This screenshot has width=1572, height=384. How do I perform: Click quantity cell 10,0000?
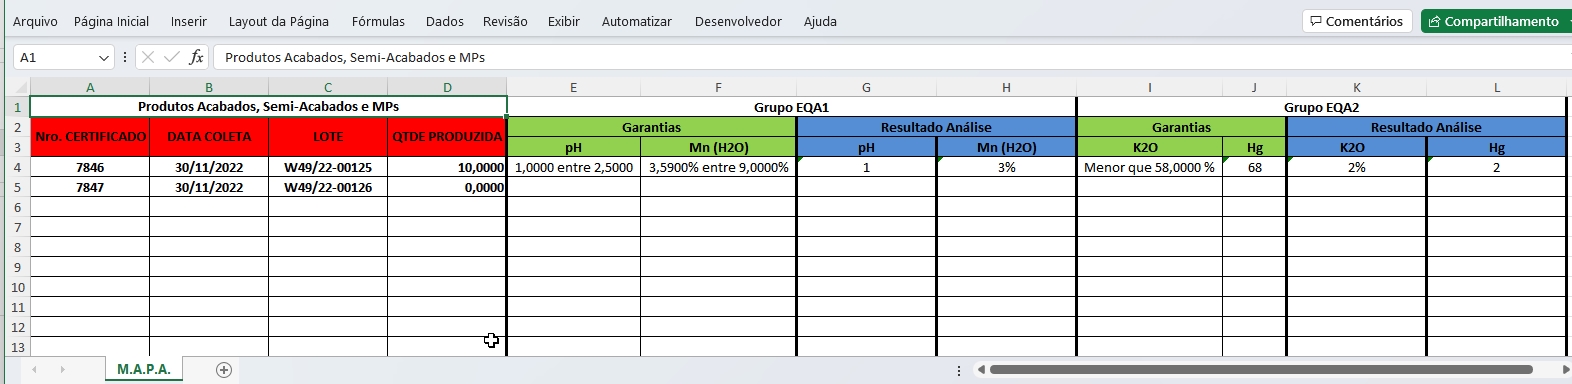pos(447,167)
